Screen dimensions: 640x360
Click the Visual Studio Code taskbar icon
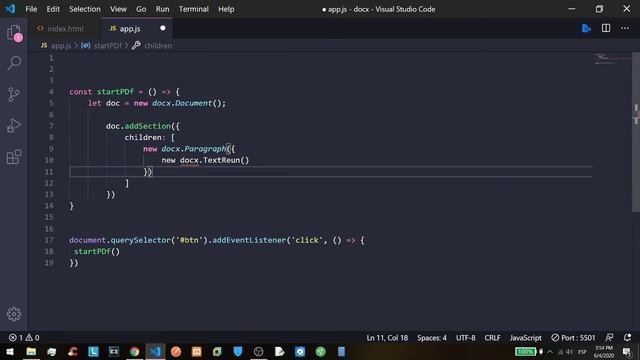coord(155,351)
